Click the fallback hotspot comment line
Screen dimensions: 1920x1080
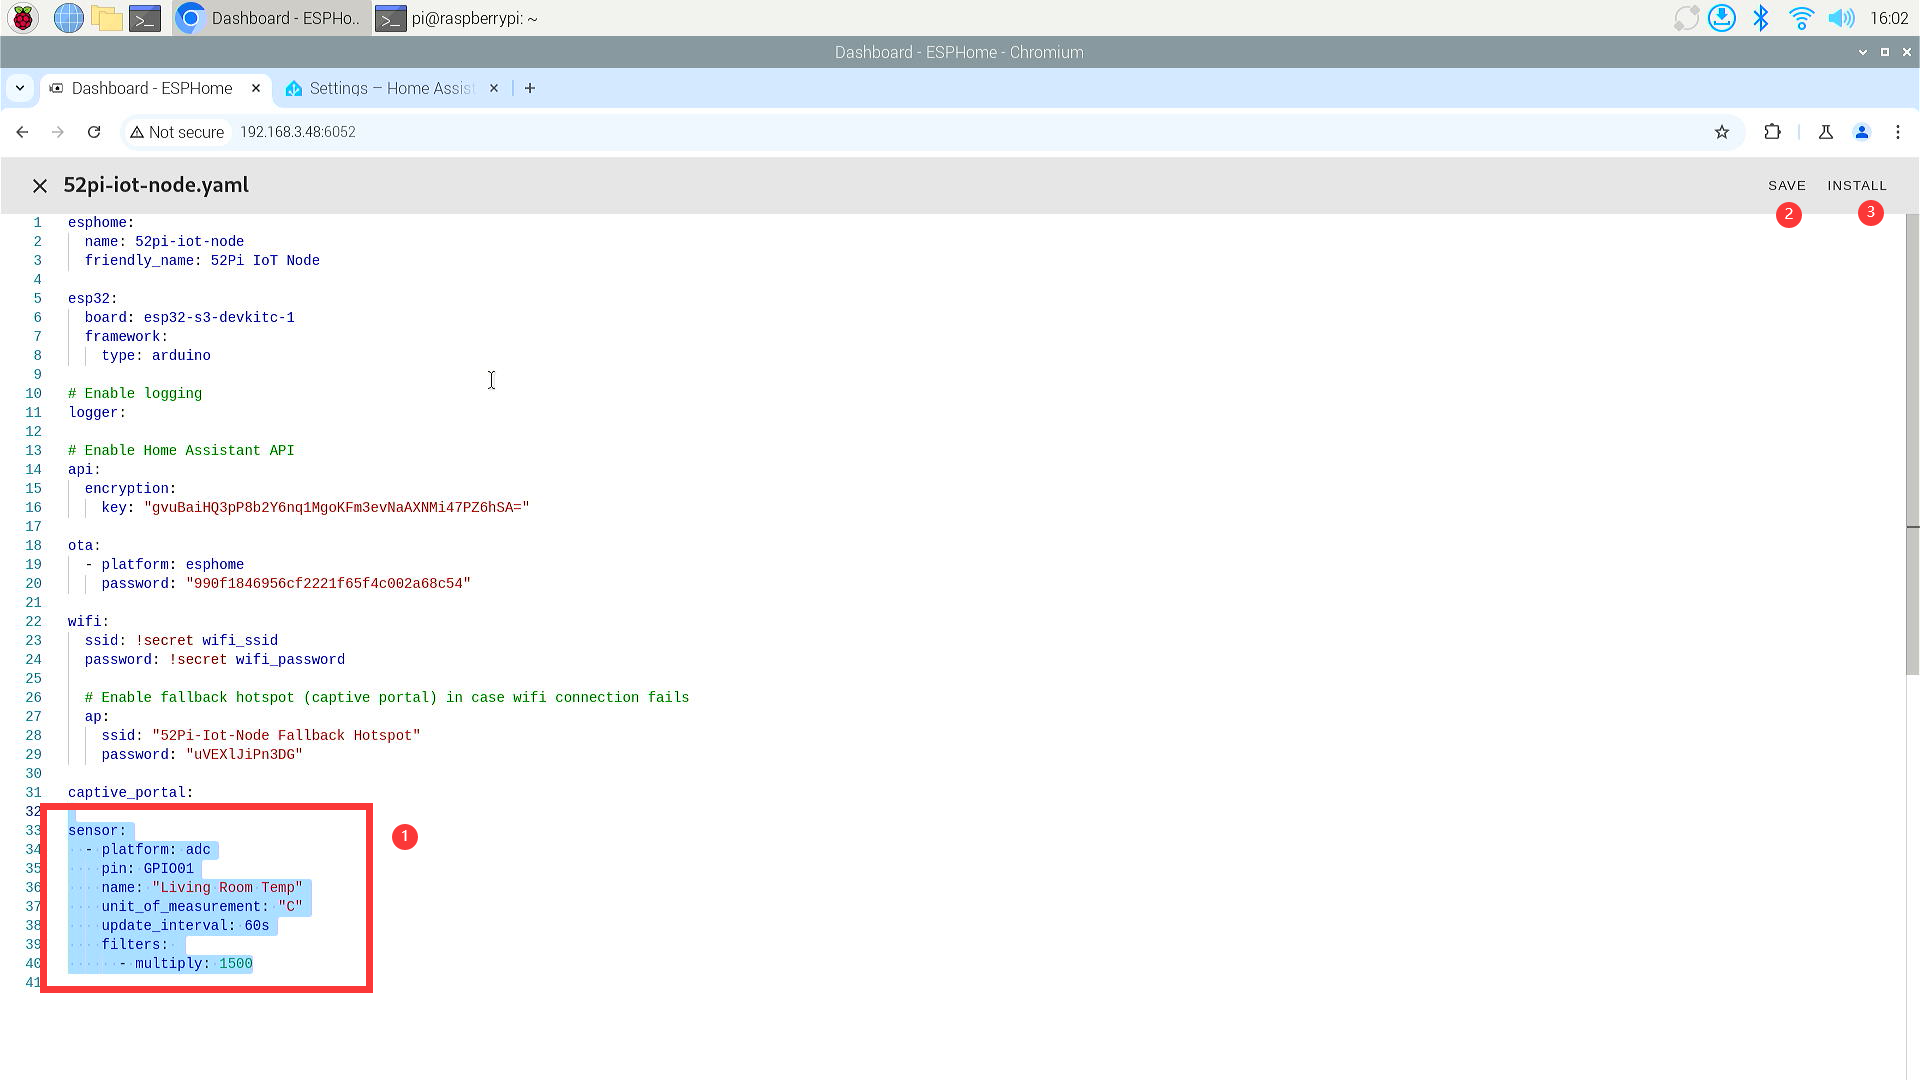[x=387, y=698]
